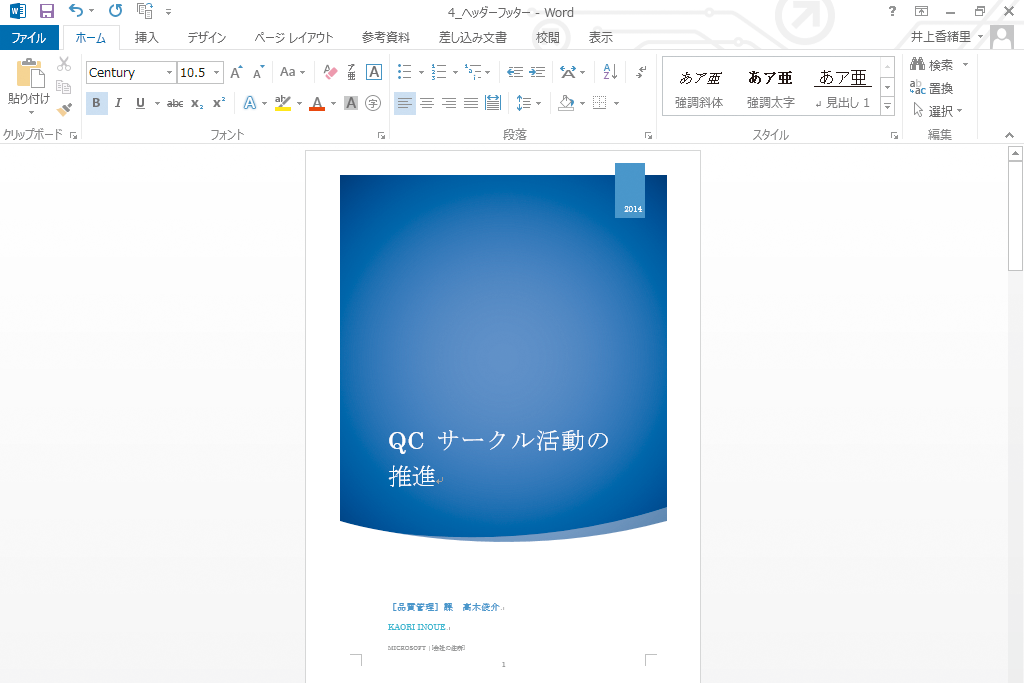
Task: Clear all formatting eraser icon
Action: coord(330,72)
